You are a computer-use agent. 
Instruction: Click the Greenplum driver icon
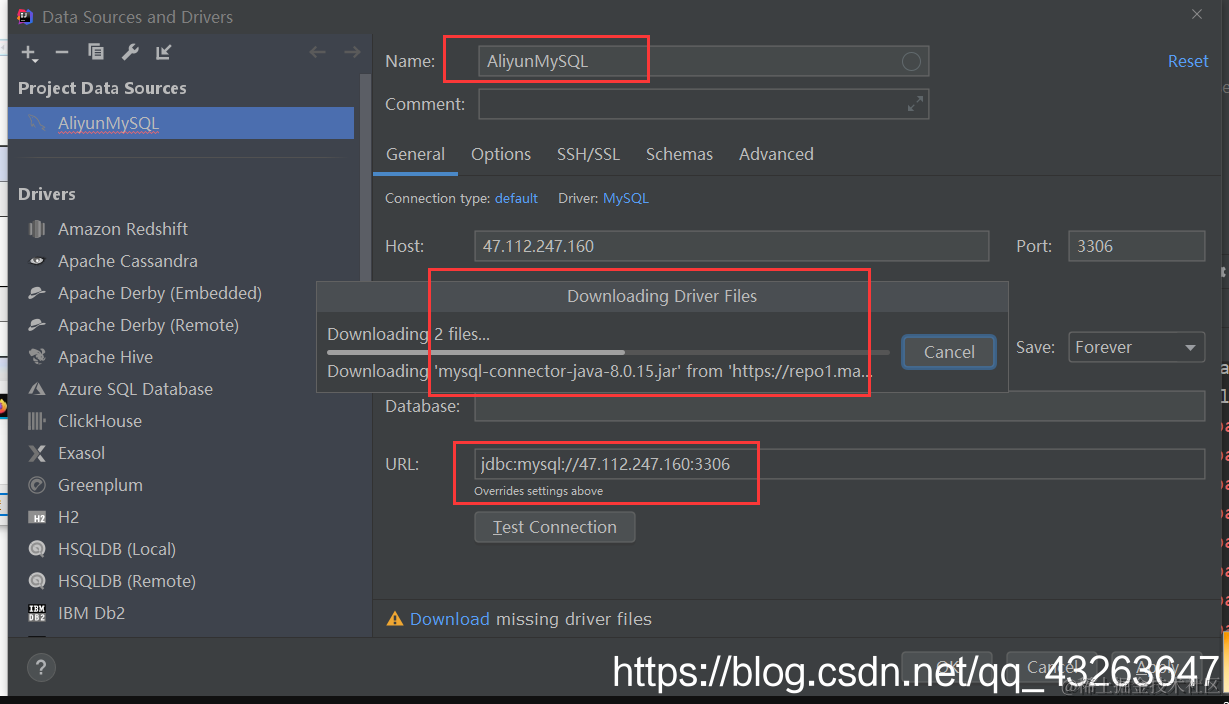click(37, 485)
